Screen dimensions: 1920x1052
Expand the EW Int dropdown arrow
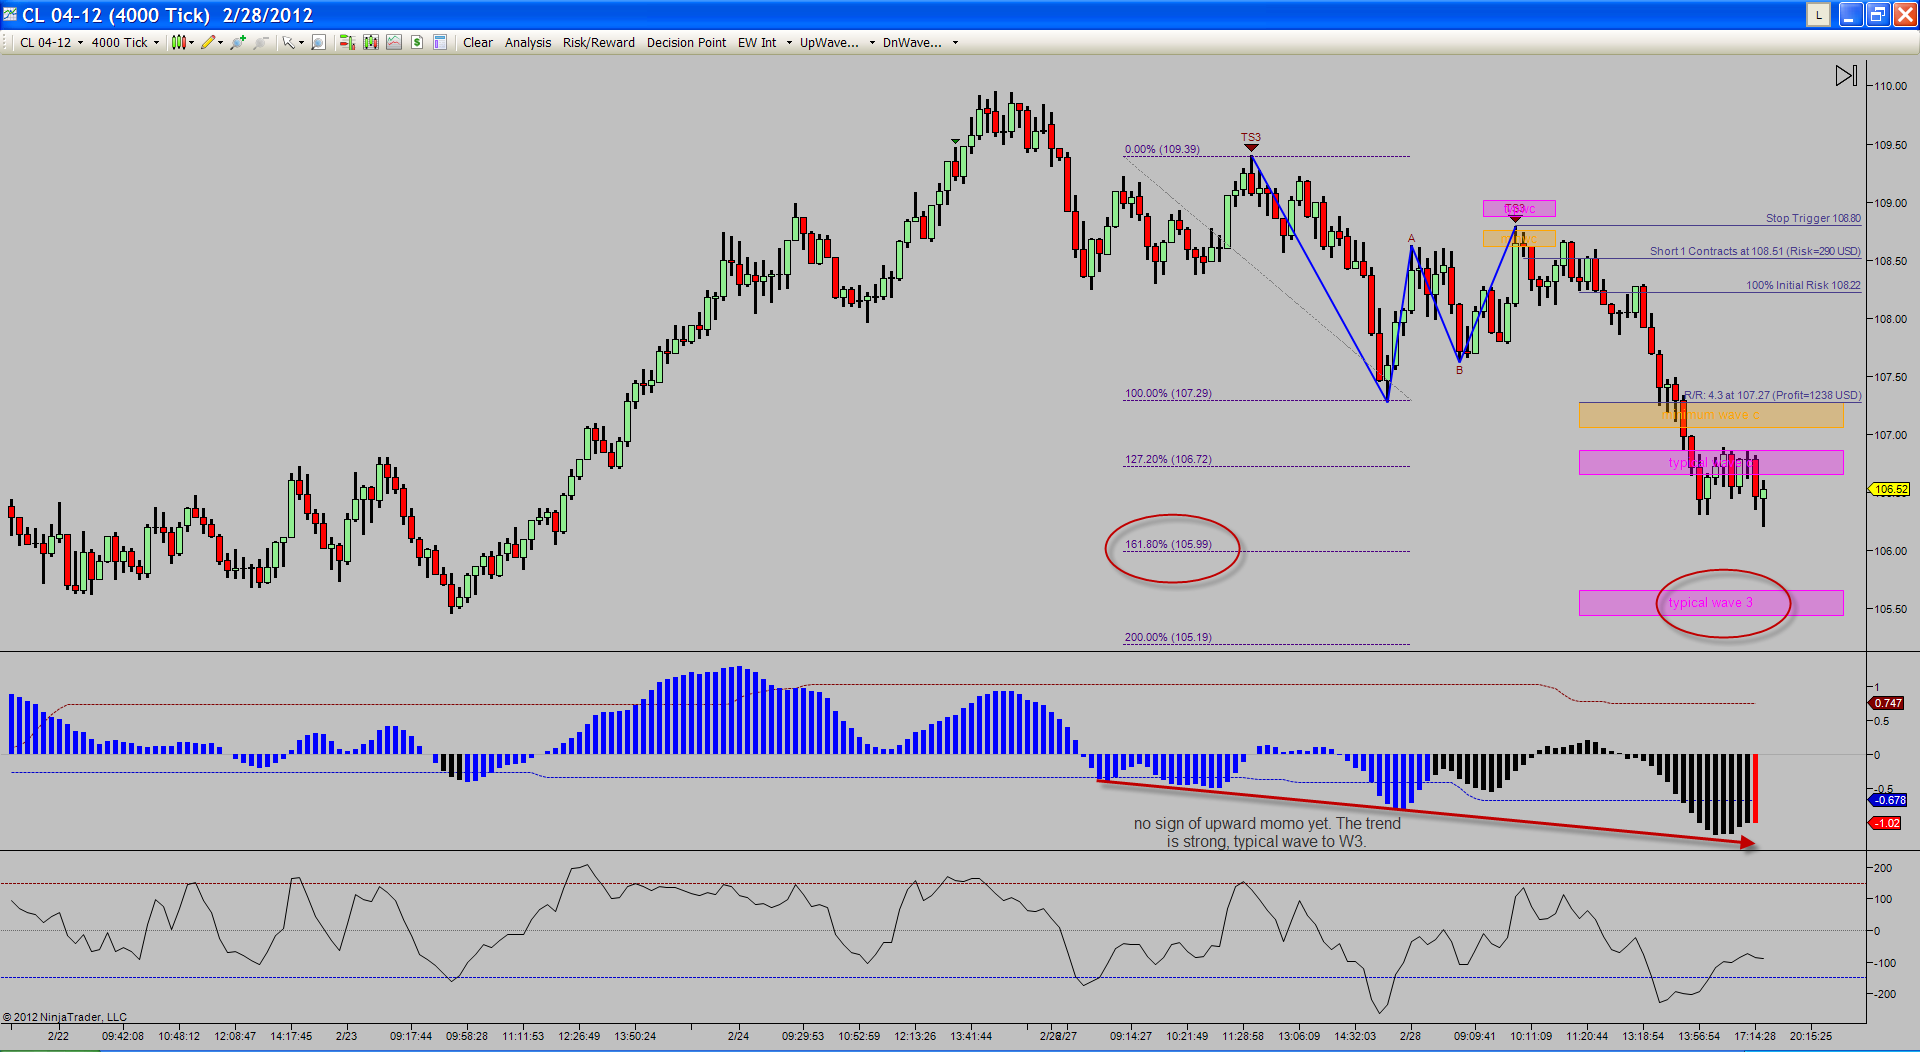pyautogui.click(x=789, y=43)
